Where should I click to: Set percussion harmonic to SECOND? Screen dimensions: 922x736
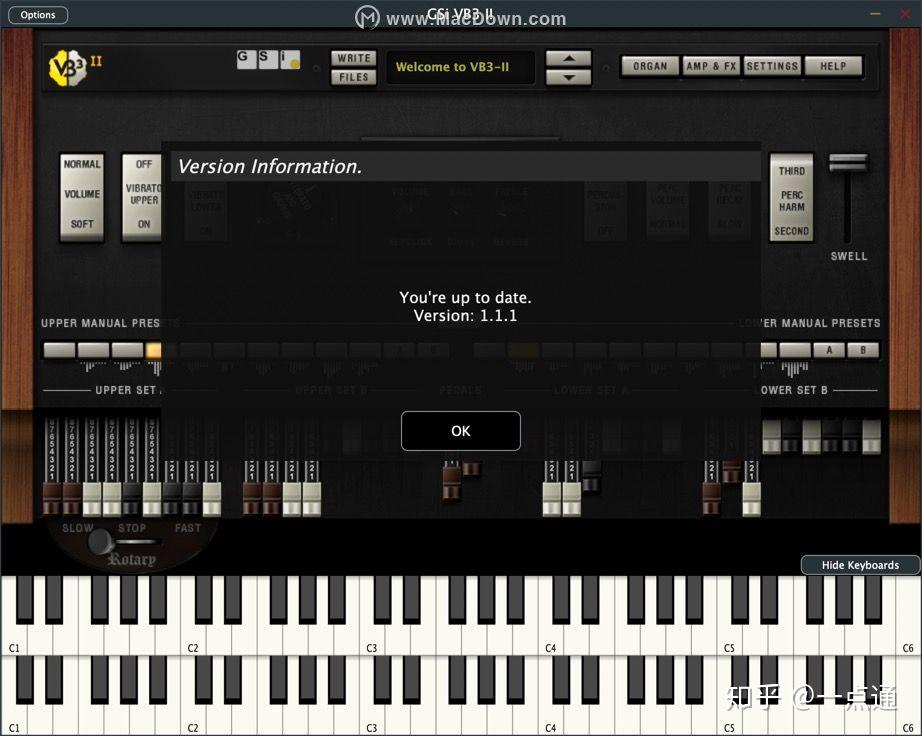pos(791,230)
